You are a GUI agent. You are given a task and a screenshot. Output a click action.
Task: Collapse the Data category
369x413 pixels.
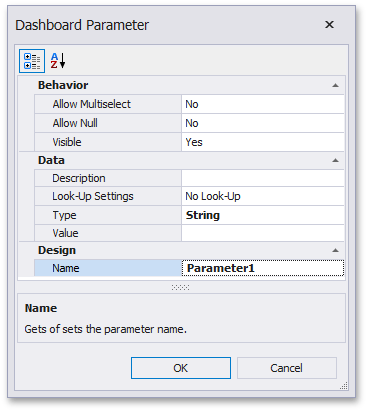coord(335,160)
